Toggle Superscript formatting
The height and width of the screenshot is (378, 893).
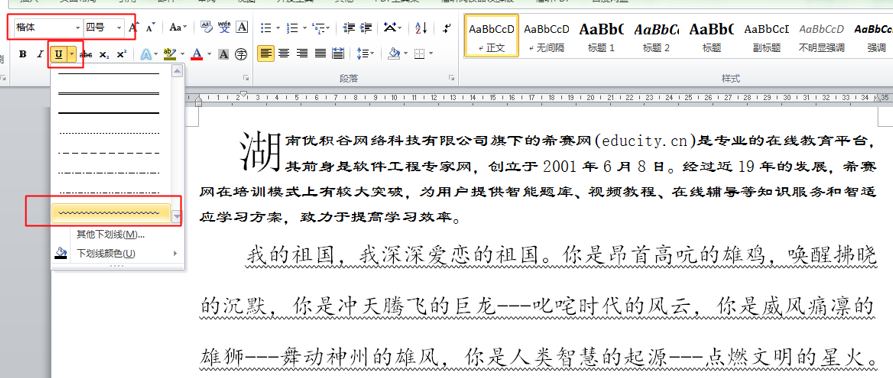click(x=121, y=54)
